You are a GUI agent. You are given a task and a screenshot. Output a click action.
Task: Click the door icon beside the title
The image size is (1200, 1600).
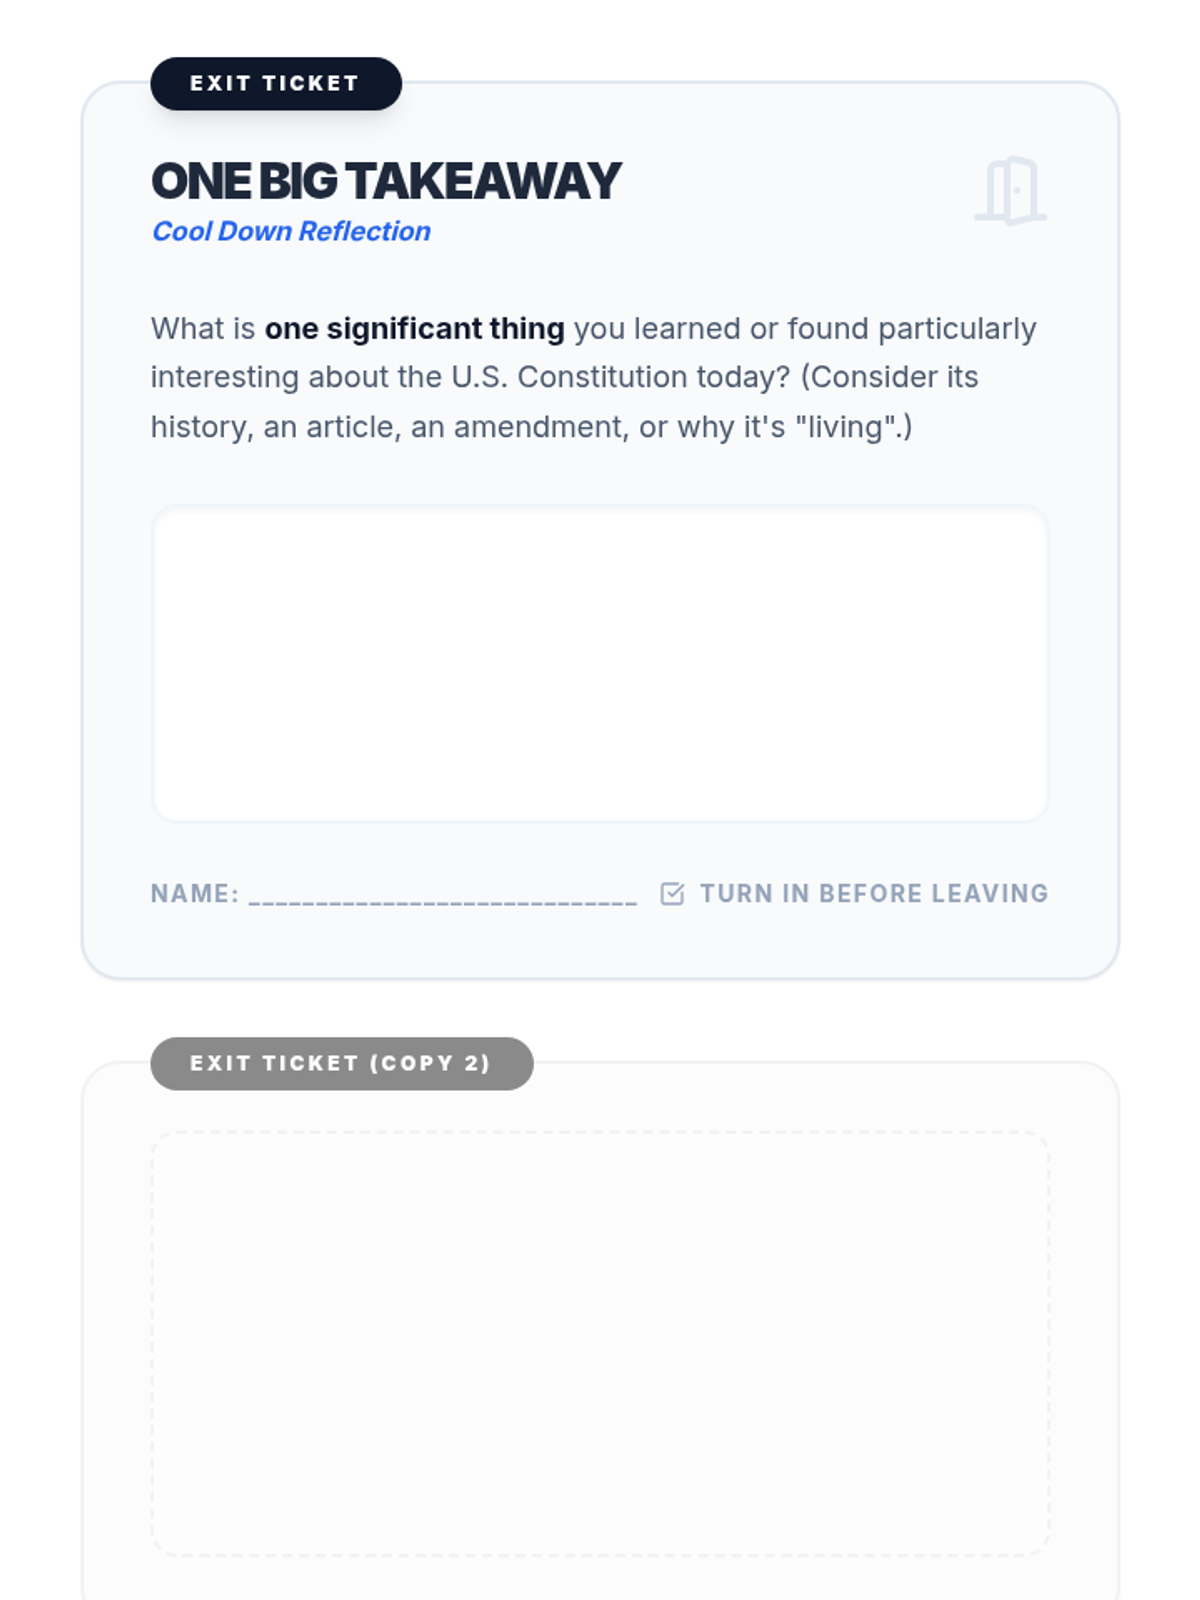click(x=1010, y=190)
